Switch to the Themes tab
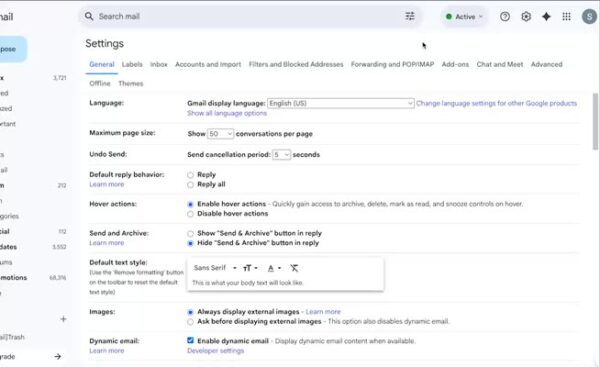The height and width of the screenshot is (367, 600). [131, 83]
